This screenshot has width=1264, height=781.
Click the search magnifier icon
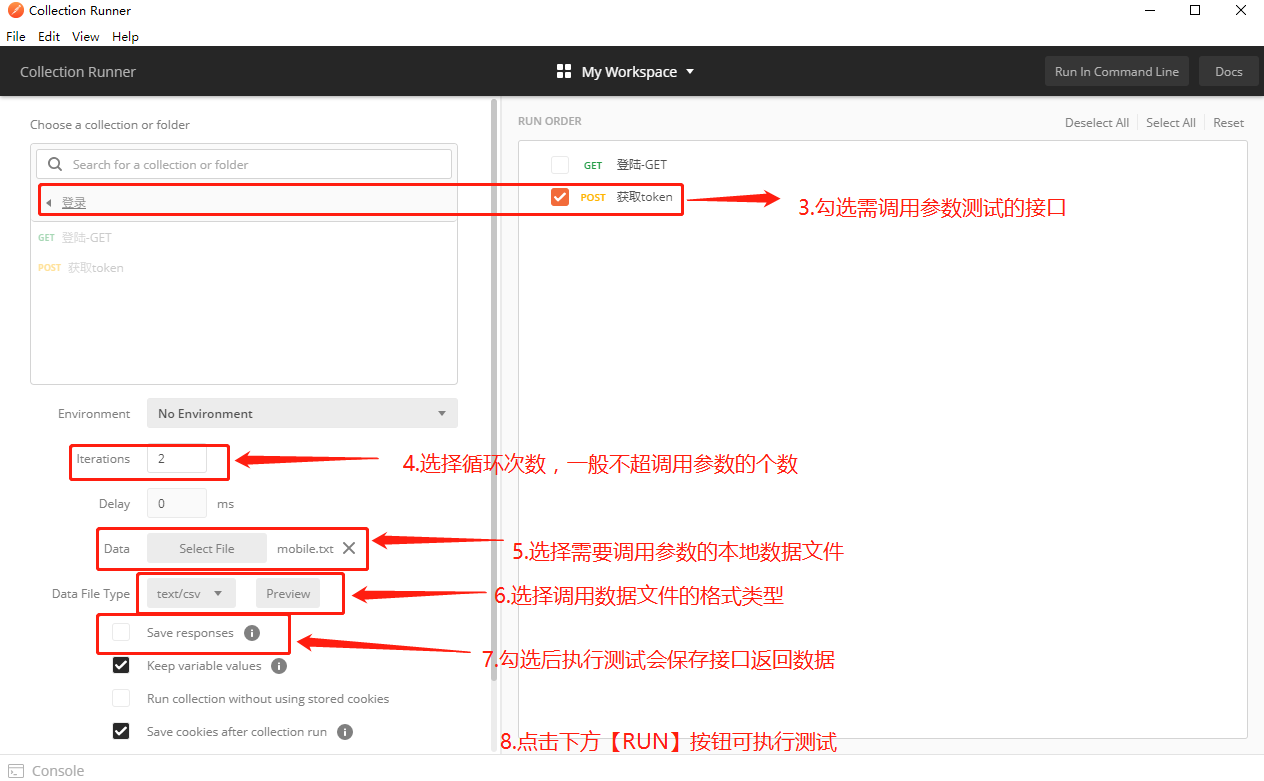(x=56, y=164)
